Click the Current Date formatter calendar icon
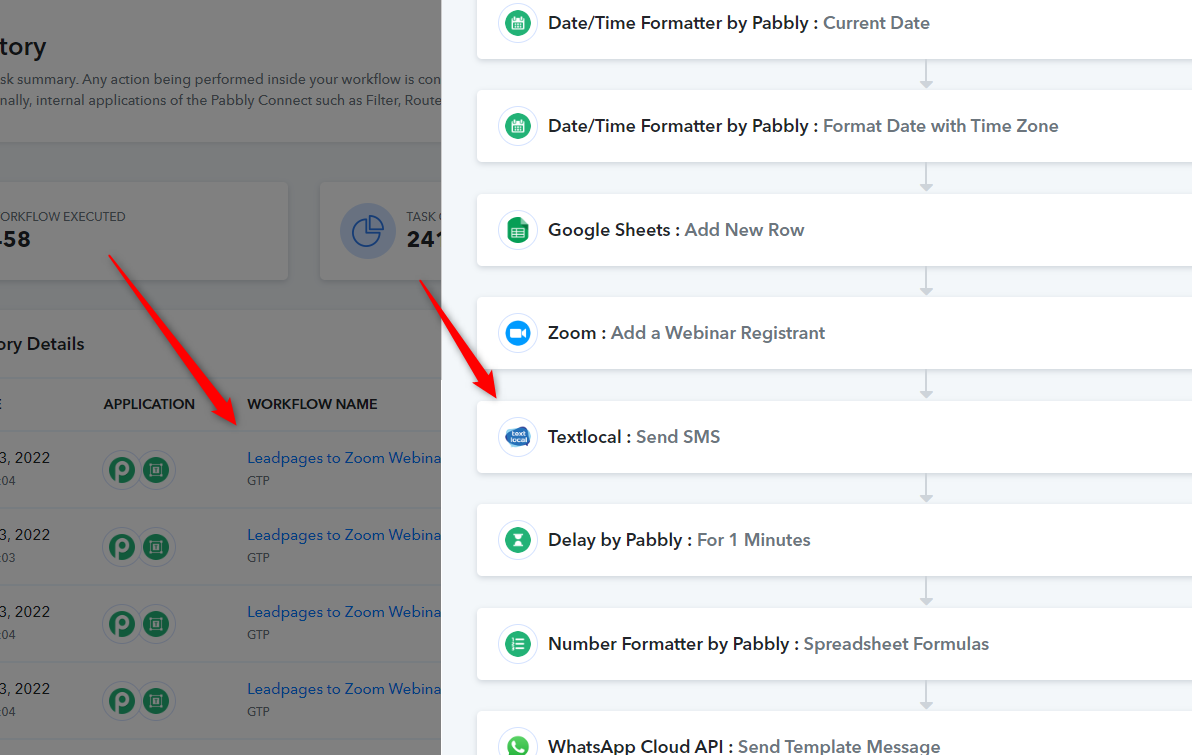Viewport: 1192px width, 755px height. tap(518, 23)
